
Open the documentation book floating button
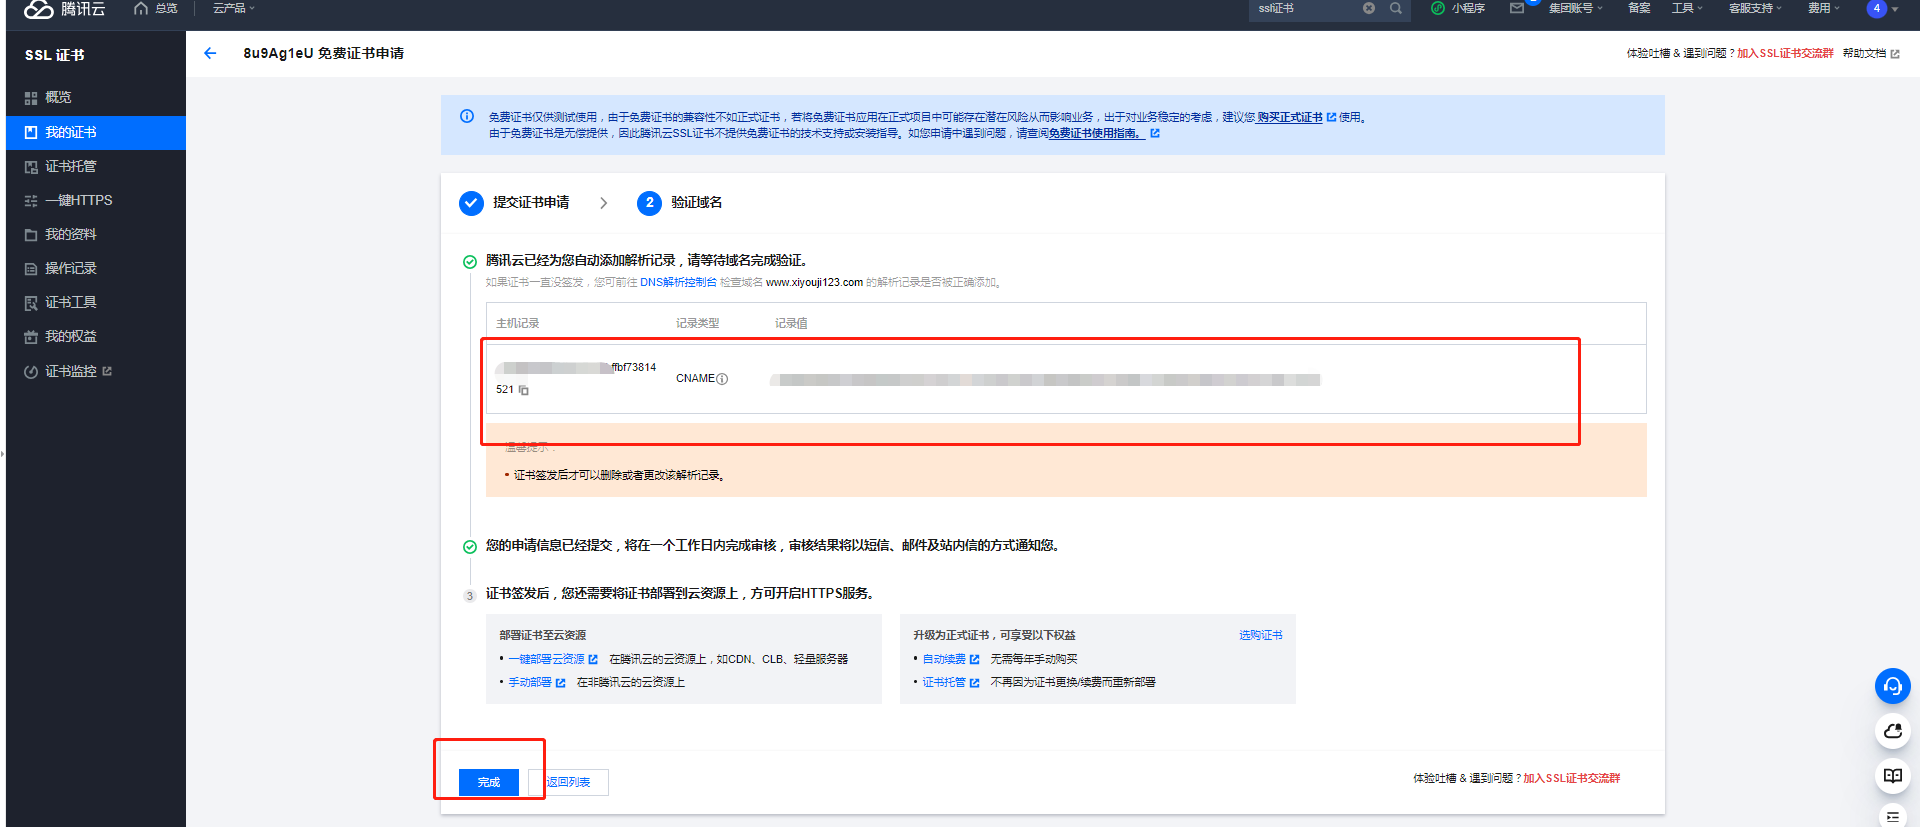point(1892,776)
